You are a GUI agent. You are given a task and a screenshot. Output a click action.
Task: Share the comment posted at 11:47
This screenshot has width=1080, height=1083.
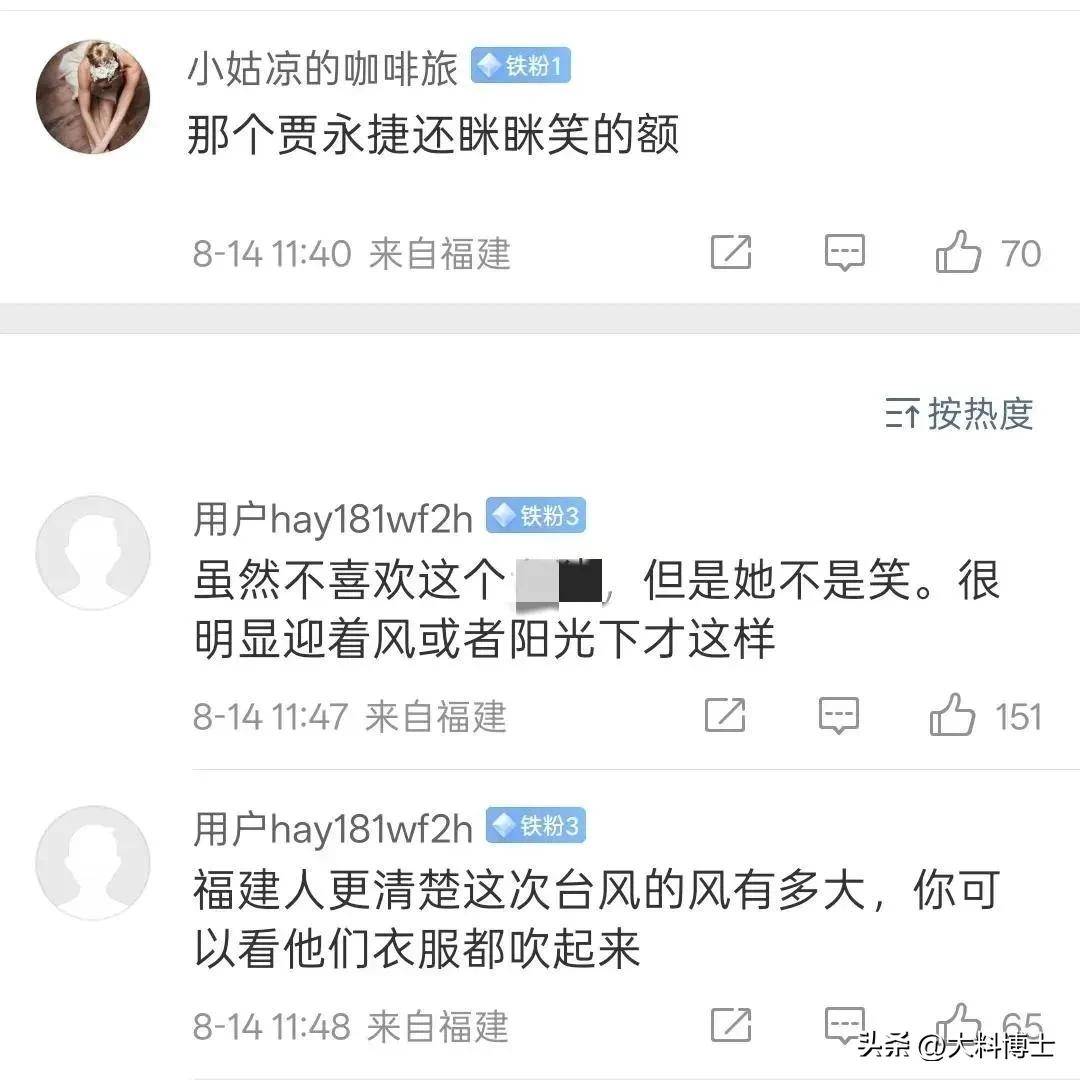point(725,715)
